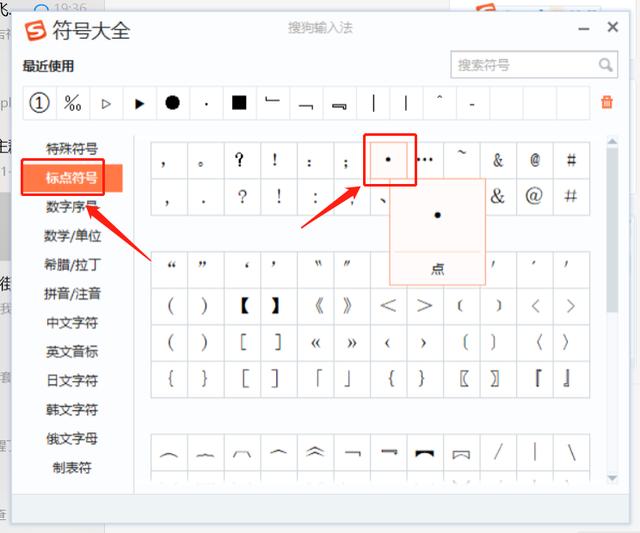Viewport: 640px width, 533px height.
Task: Select the hollow right triangle recent symbol
Action: (106, 102)
